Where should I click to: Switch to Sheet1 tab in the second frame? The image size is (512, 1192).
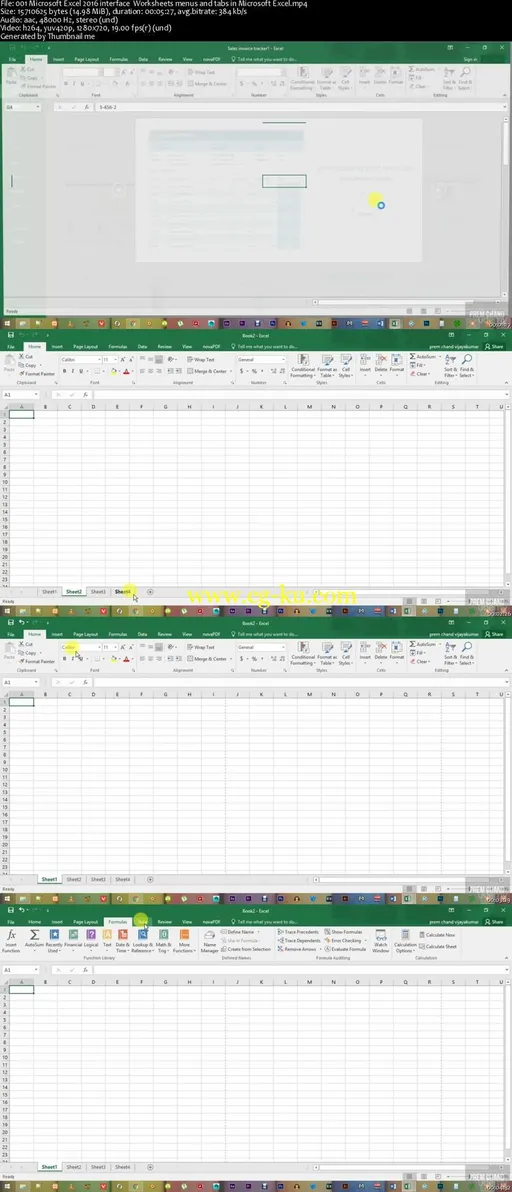coord(49,591)
